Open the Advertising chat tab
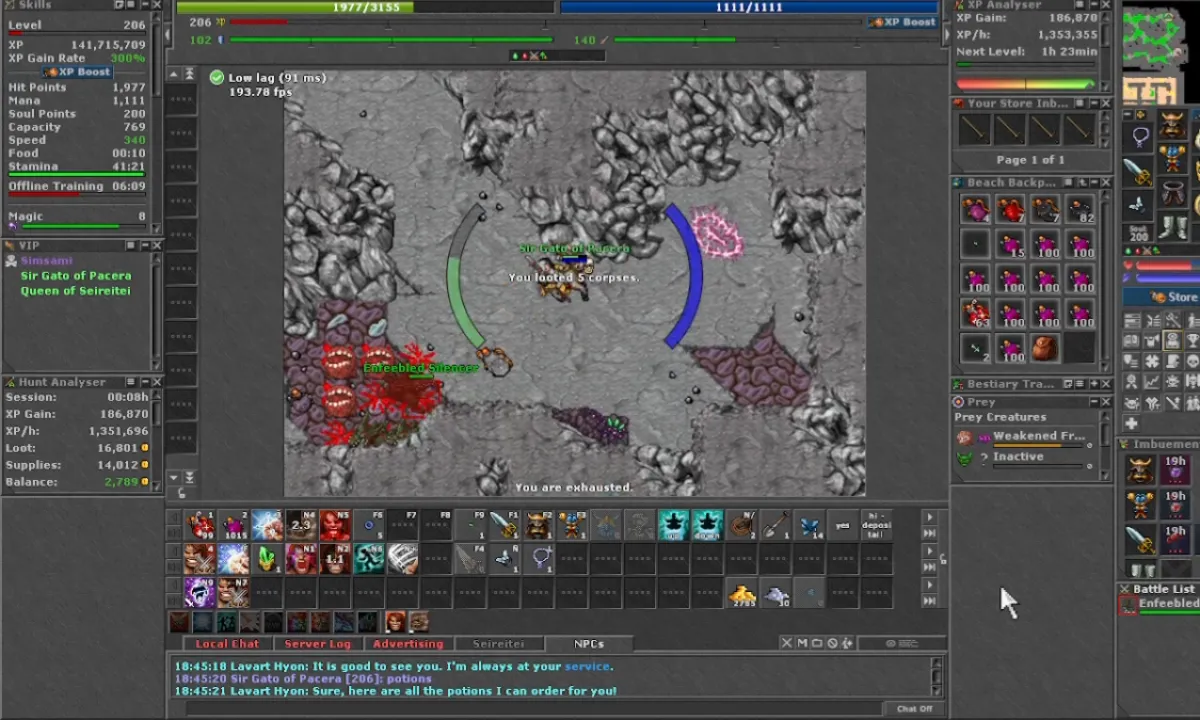Image resolution: width=1200 pixels, height=720 pixels. click(408, 644)
